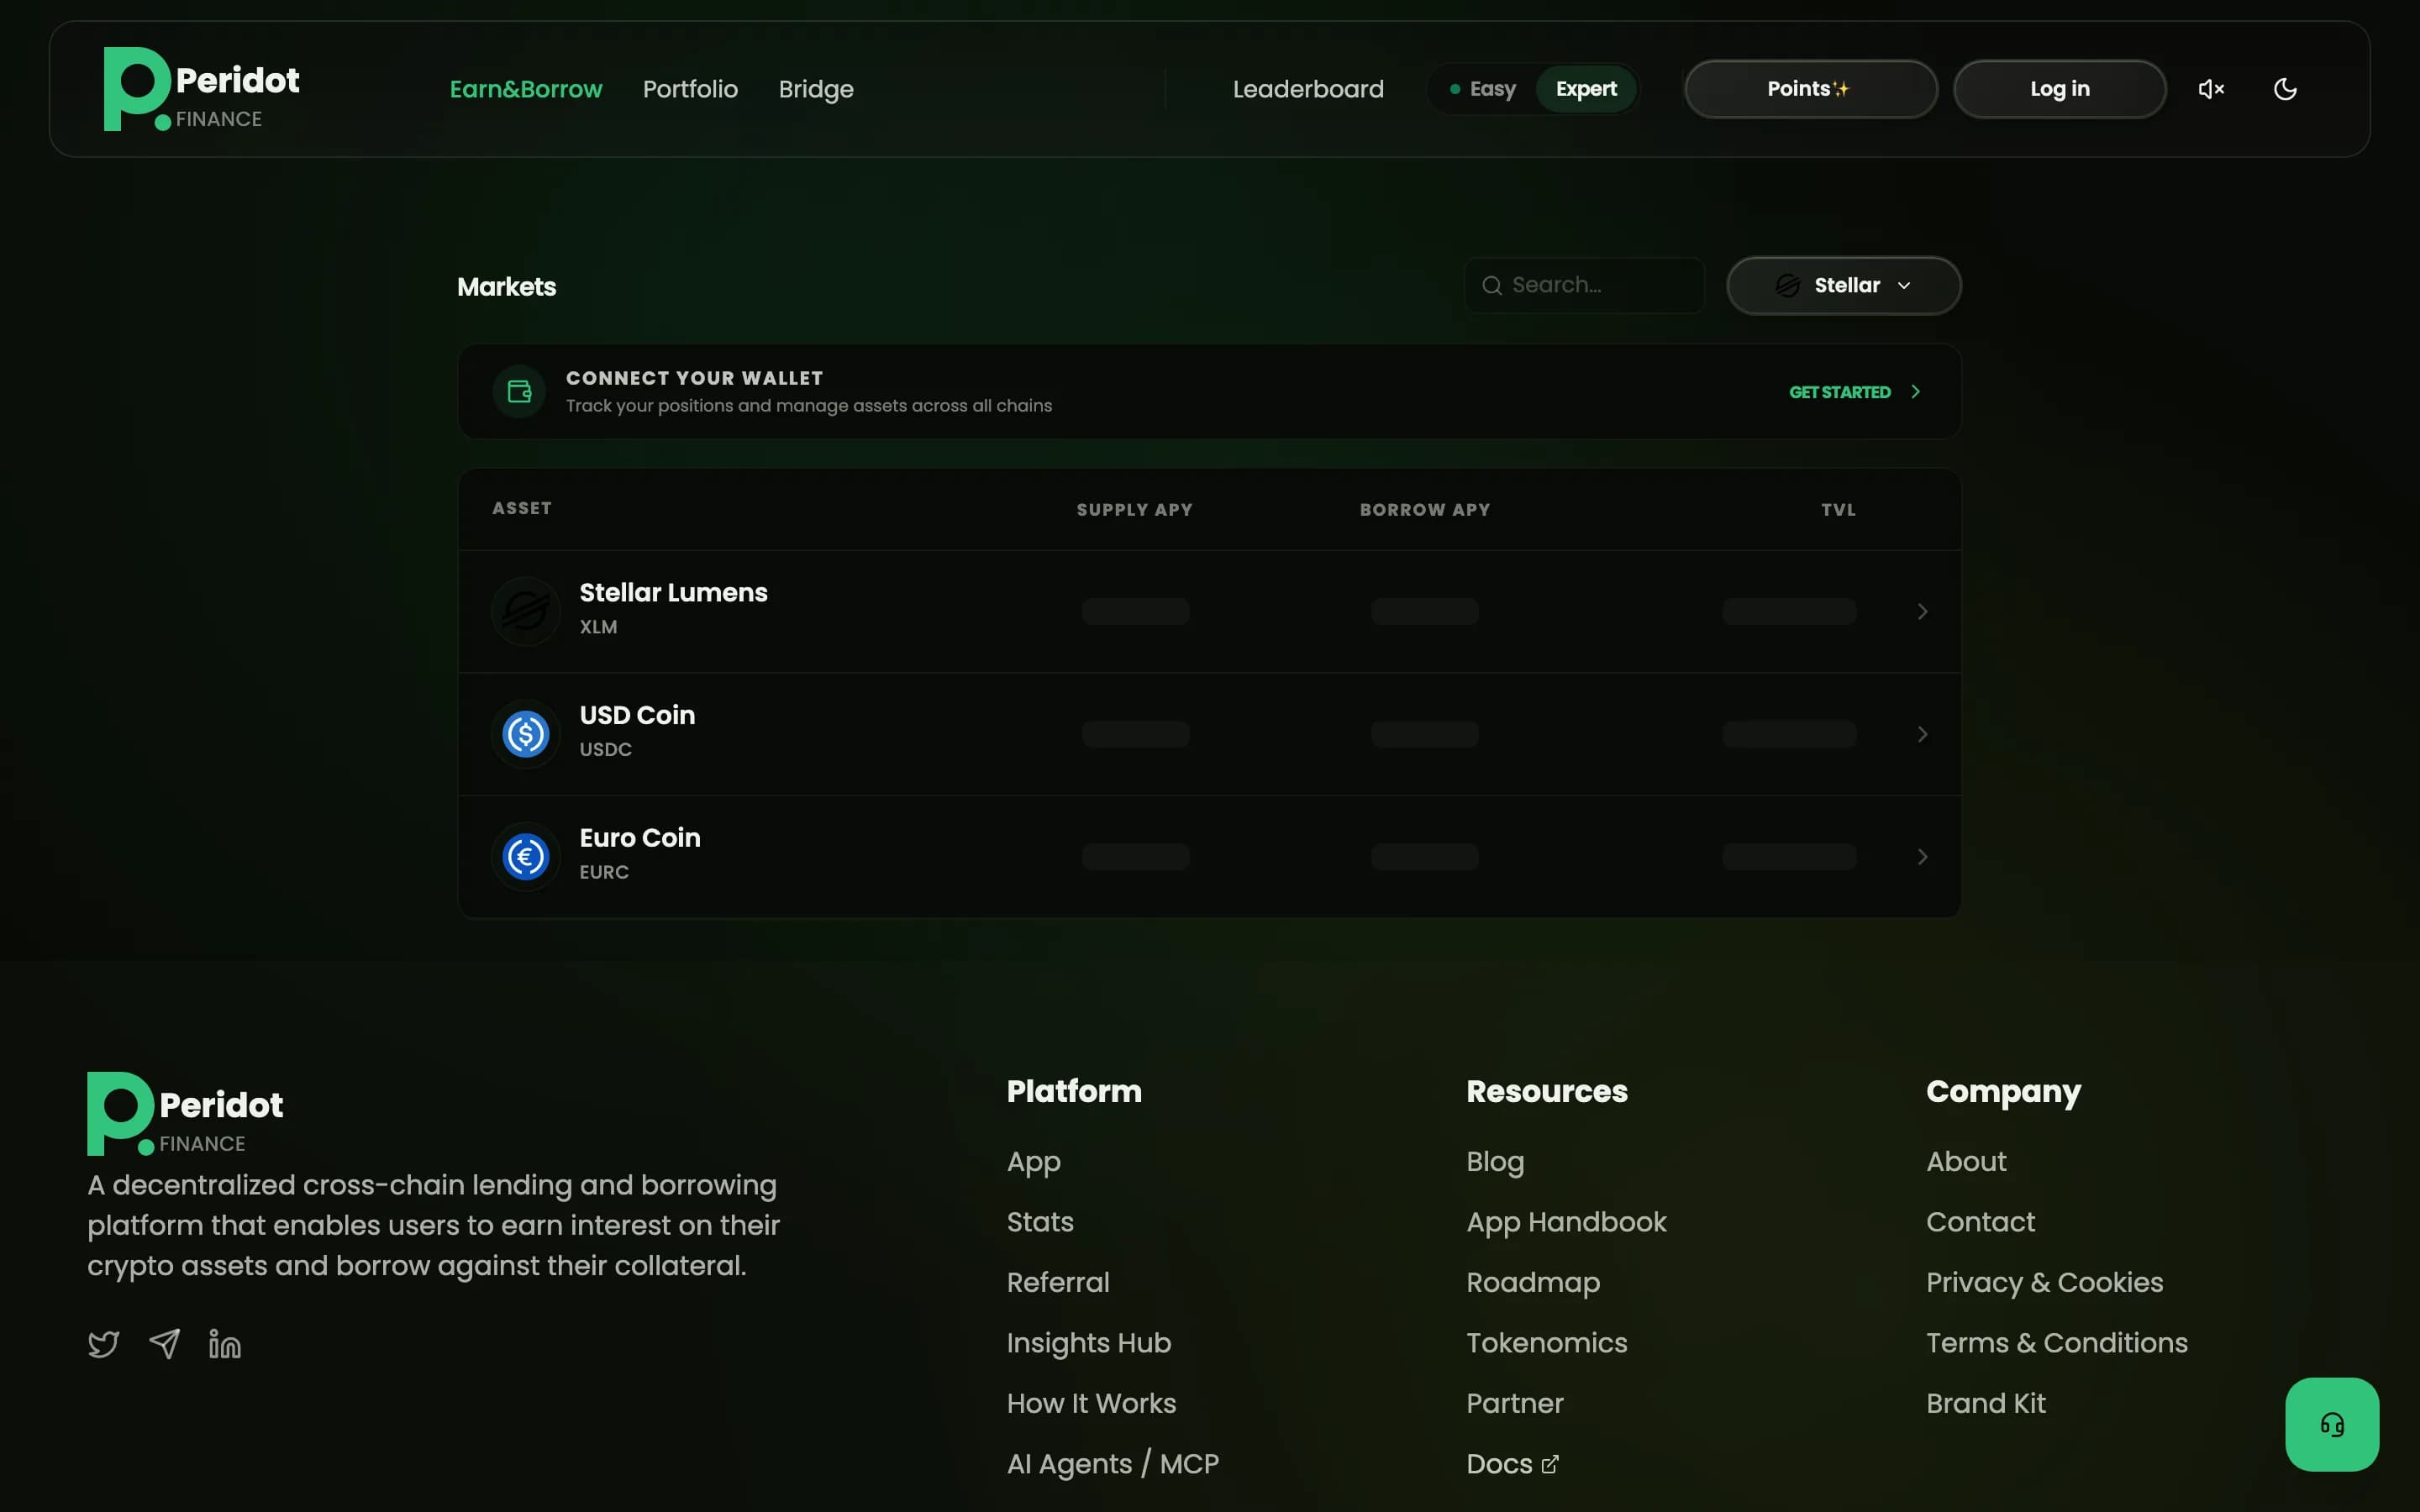The width and height of the screenshot is (2420, 1512).
Task: Click the USD Coin asset name
Action: (637, 715)
